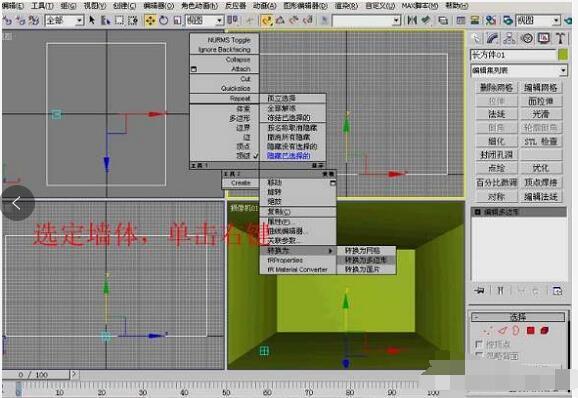Click the 顶点焊接 modifier button
This screenshot has width=578, height=398.
coord(541,182)
